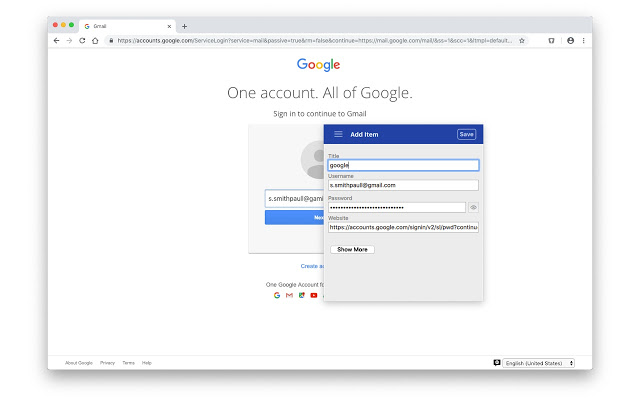Viewport: 640px width, 400px height.
Task: Open a new tab with plus button
Action: point(184,26)
